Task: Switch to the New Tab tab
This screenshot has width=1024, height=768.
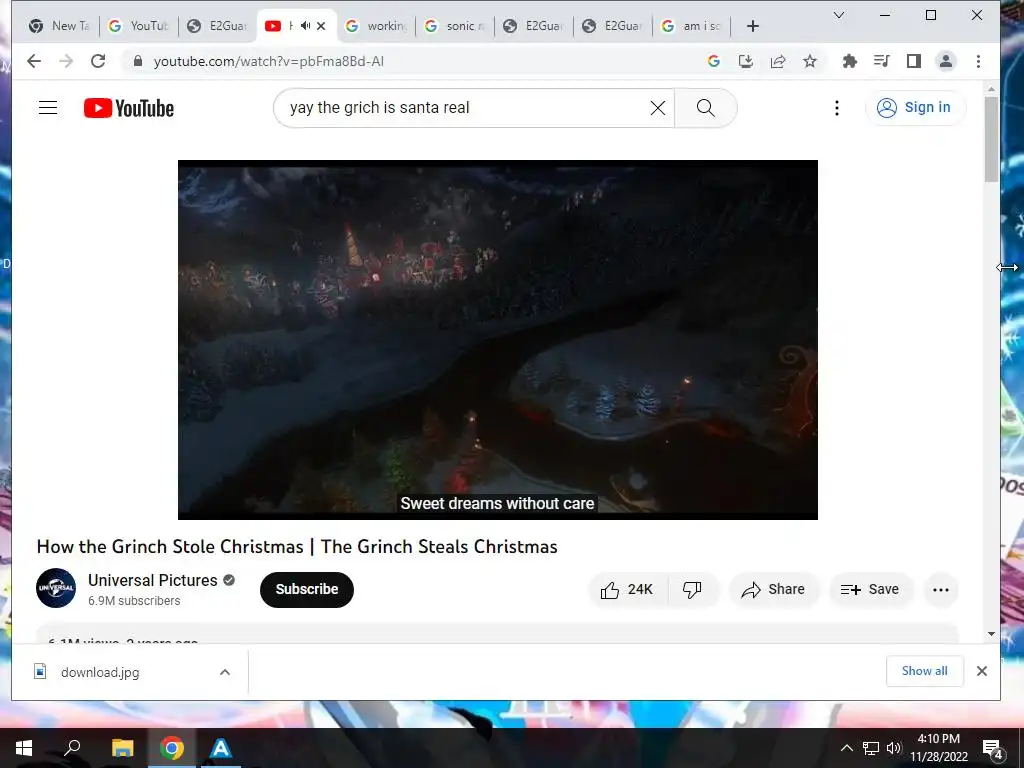Action: coord(59,26)
